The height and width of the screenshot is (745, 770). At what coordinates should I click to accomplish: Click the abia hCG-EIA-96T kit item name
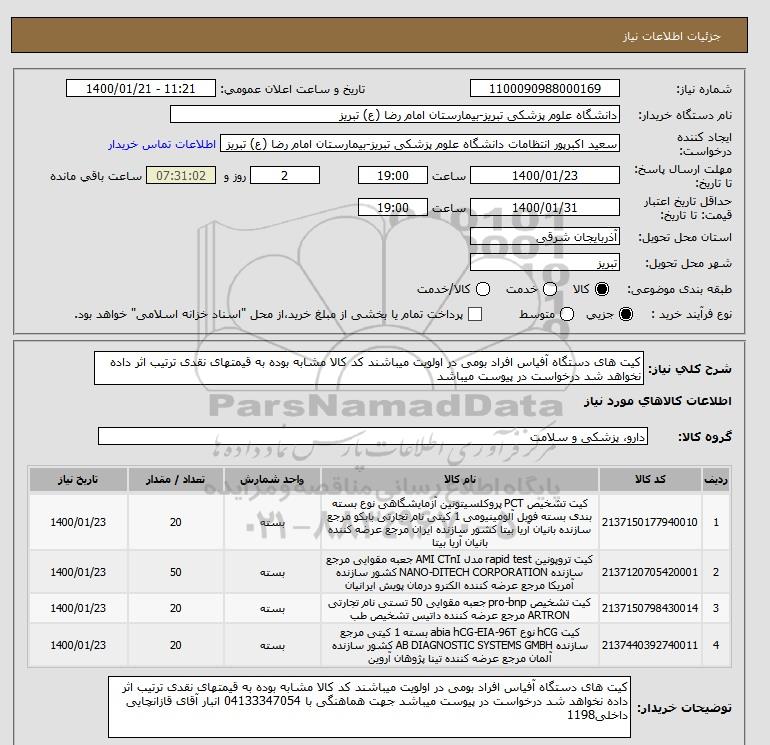(x=460, y=645)
